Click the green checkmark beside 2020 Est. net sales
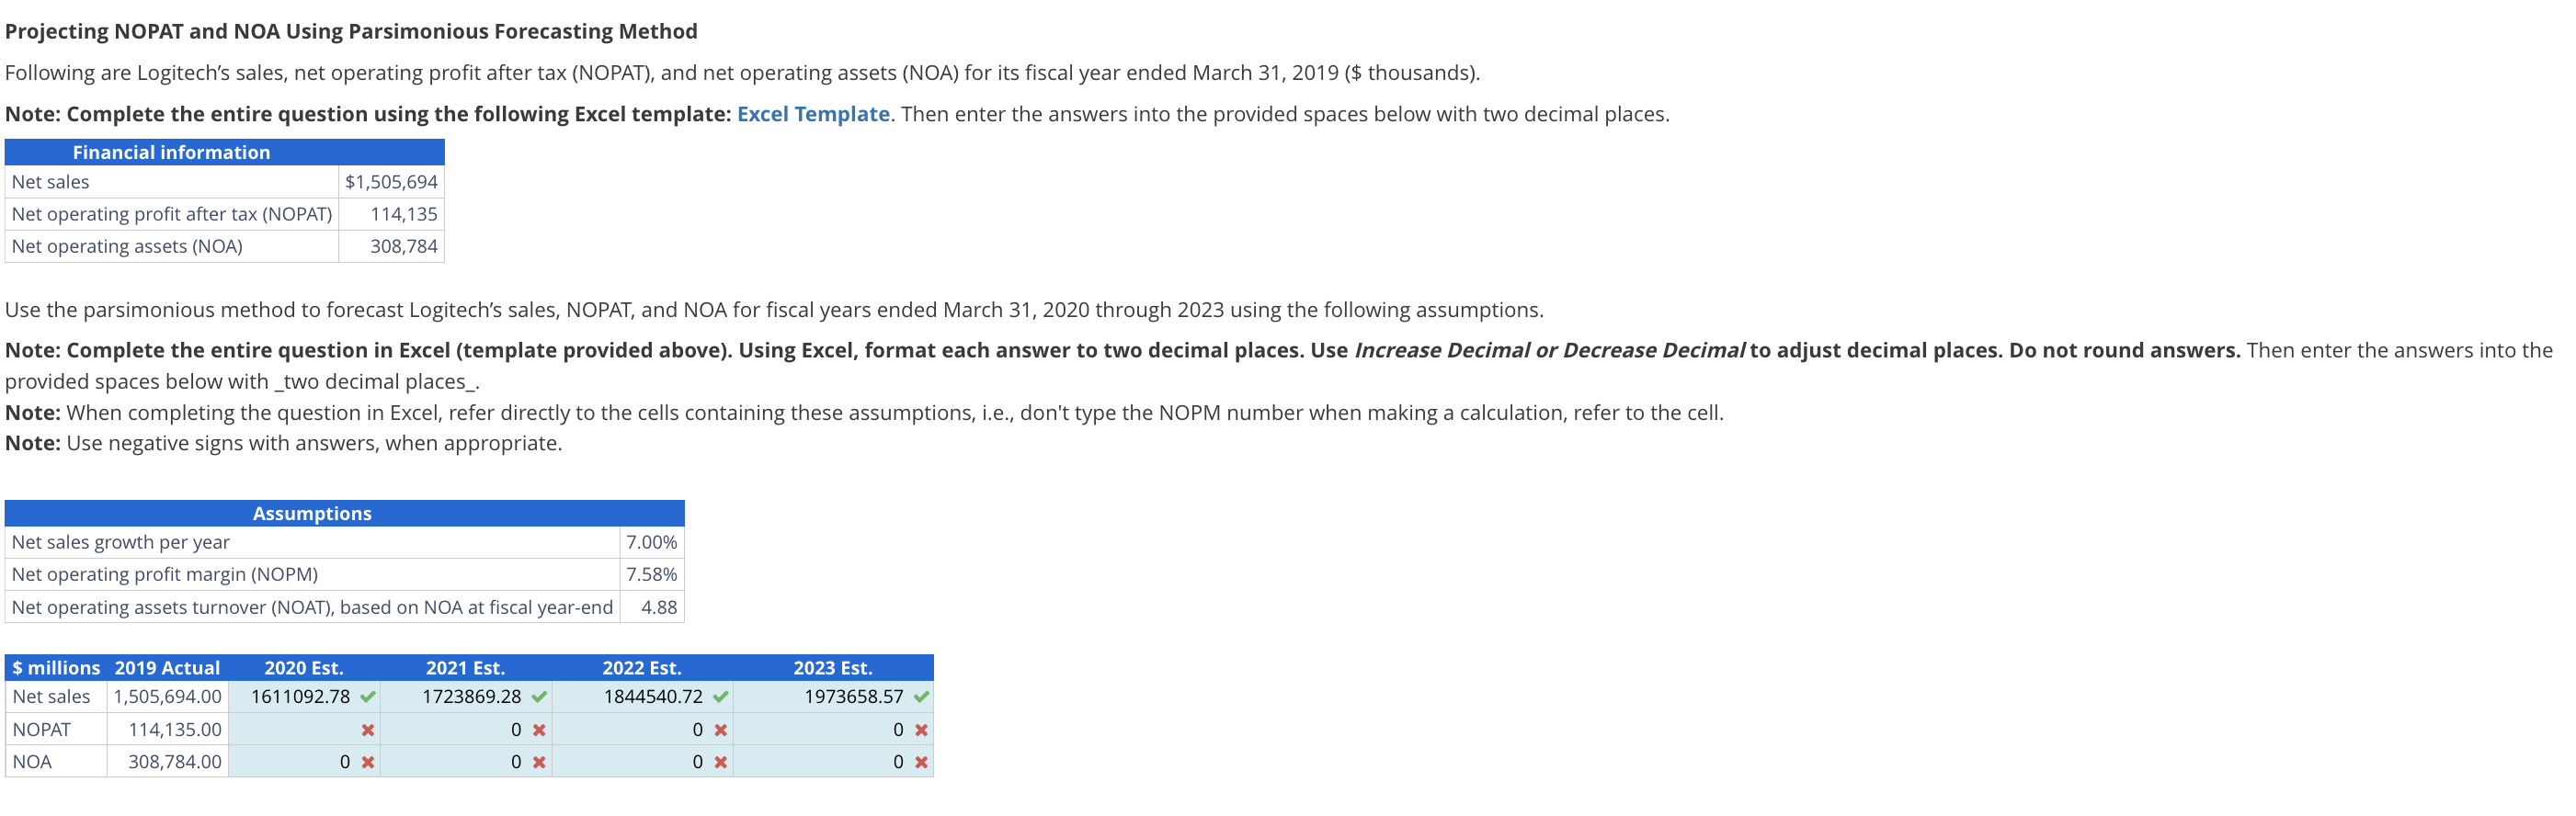Viewport: 2576px width, 816px height. 366,697
